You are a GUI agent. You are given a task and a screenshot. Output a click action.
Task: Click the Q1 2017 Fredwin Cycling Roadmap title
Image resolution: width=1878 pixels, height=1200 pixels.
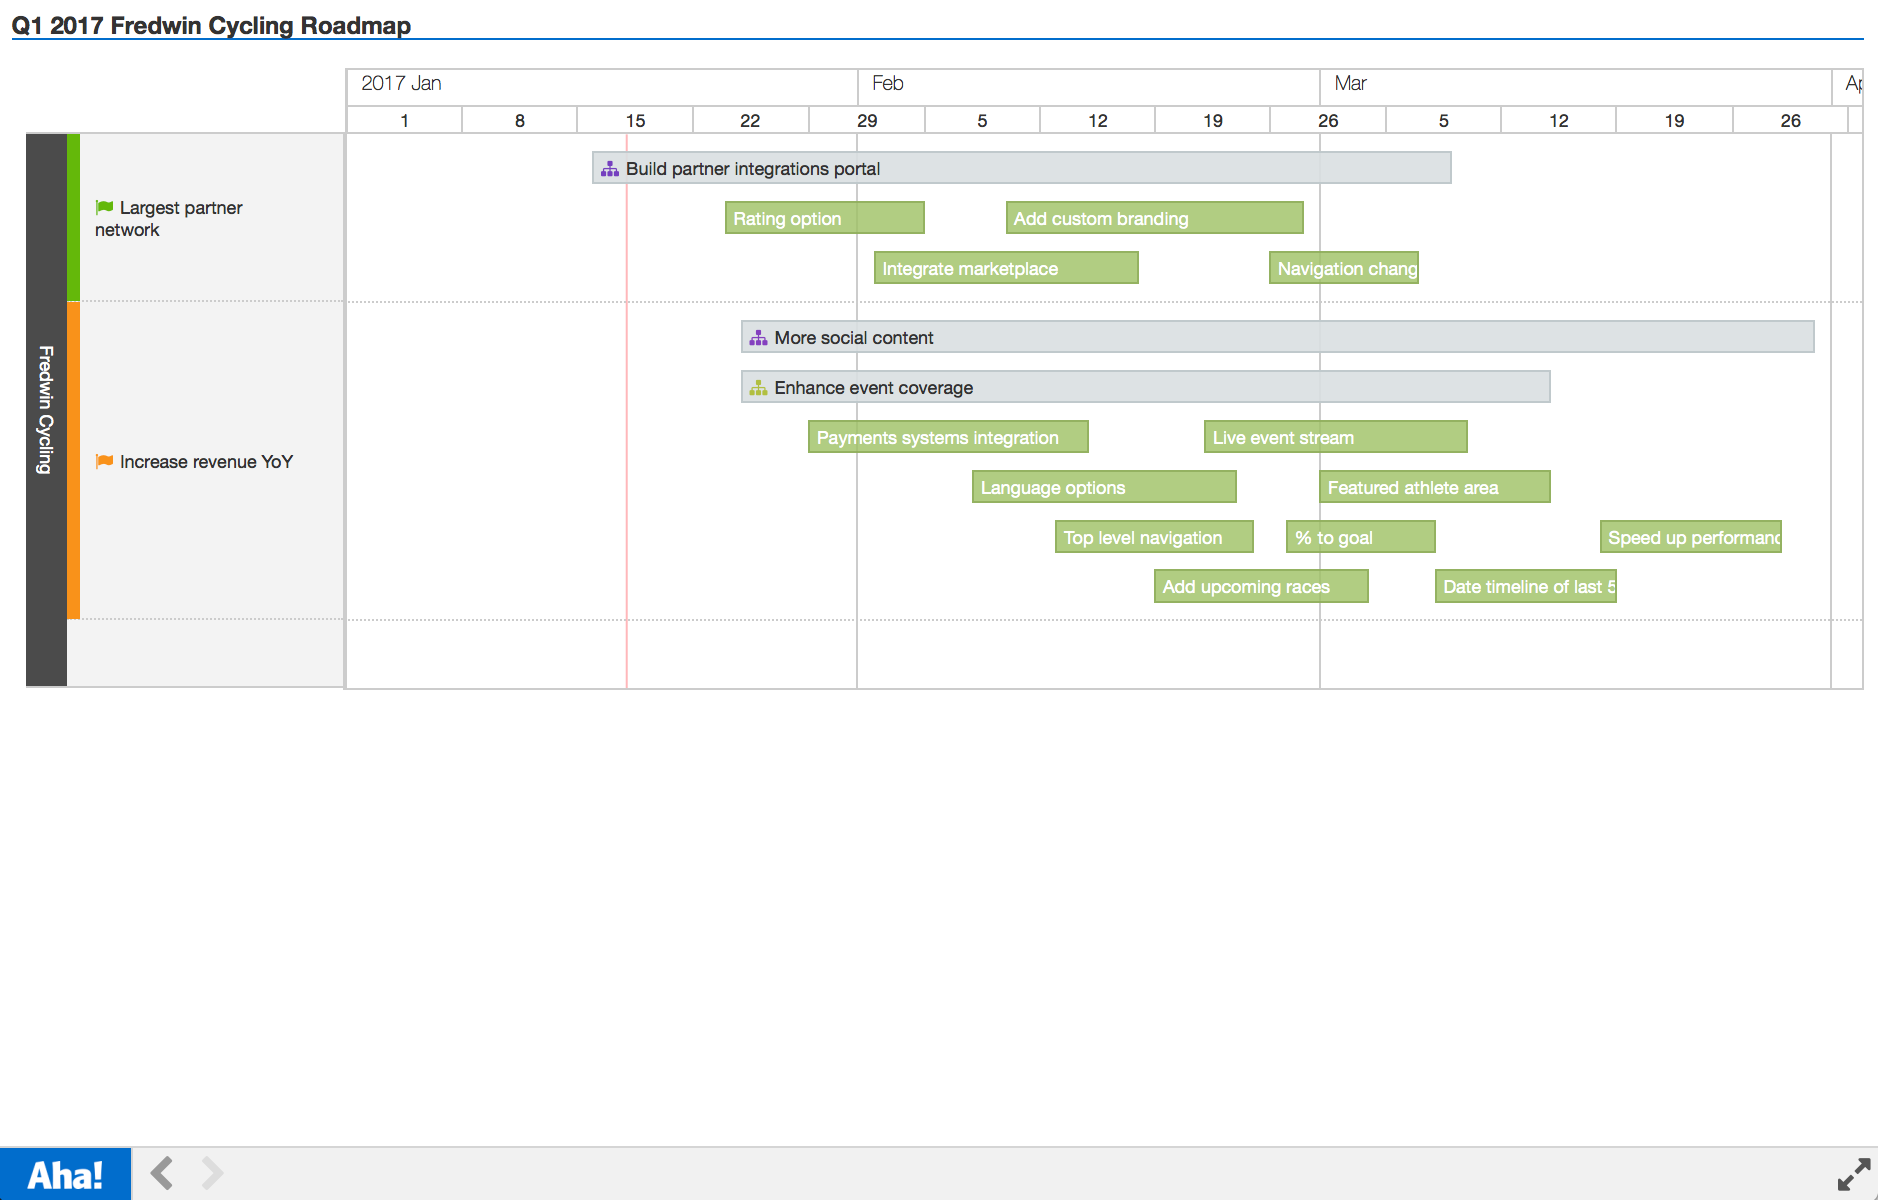point(211,25)
